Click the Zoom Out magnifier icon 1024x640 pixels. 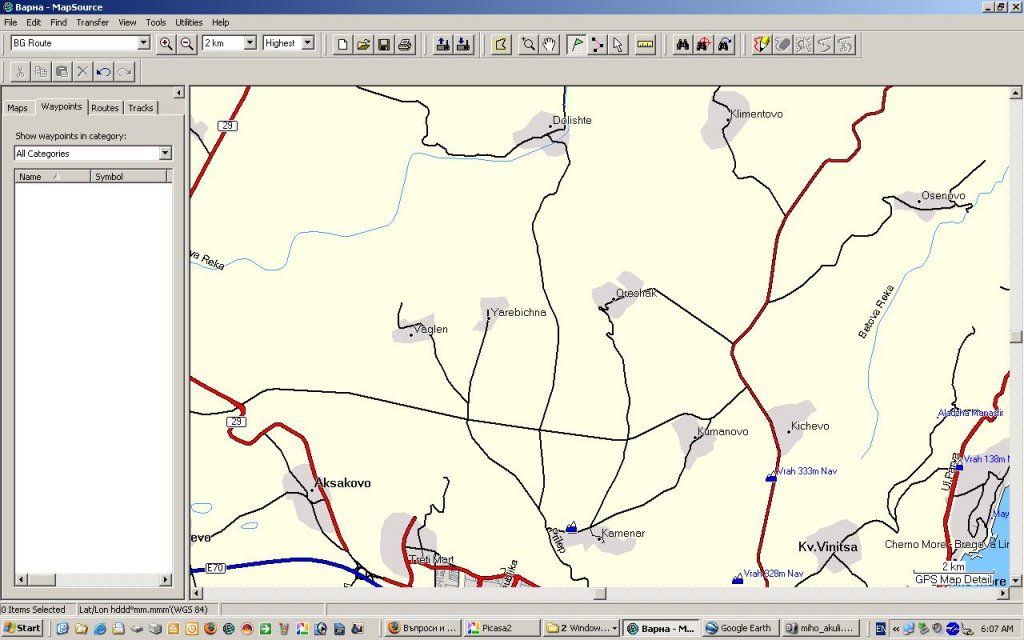tap(187, 44)
